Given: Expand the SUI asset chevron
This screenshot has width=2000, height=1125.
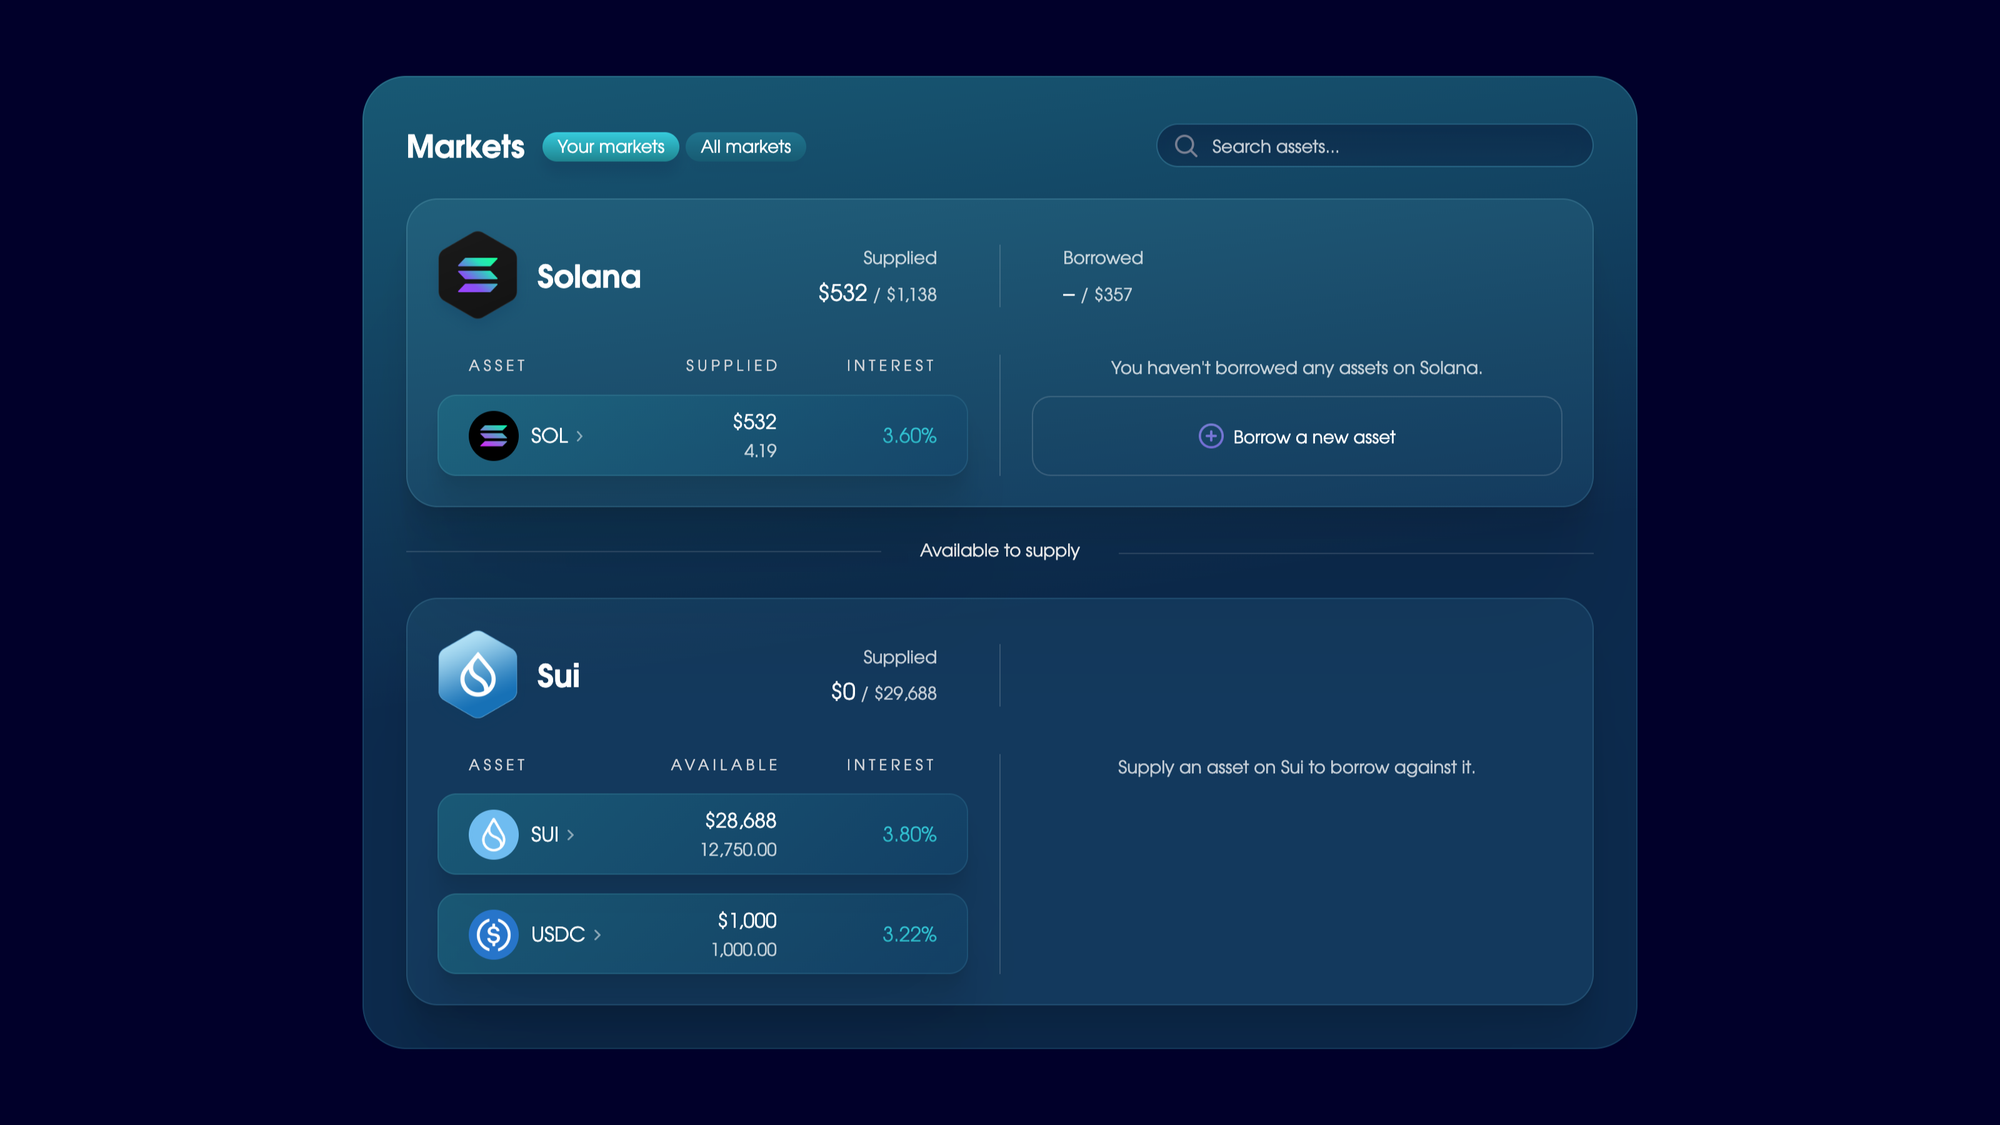Looking at the screenshot, I should (x=571, y=835).
